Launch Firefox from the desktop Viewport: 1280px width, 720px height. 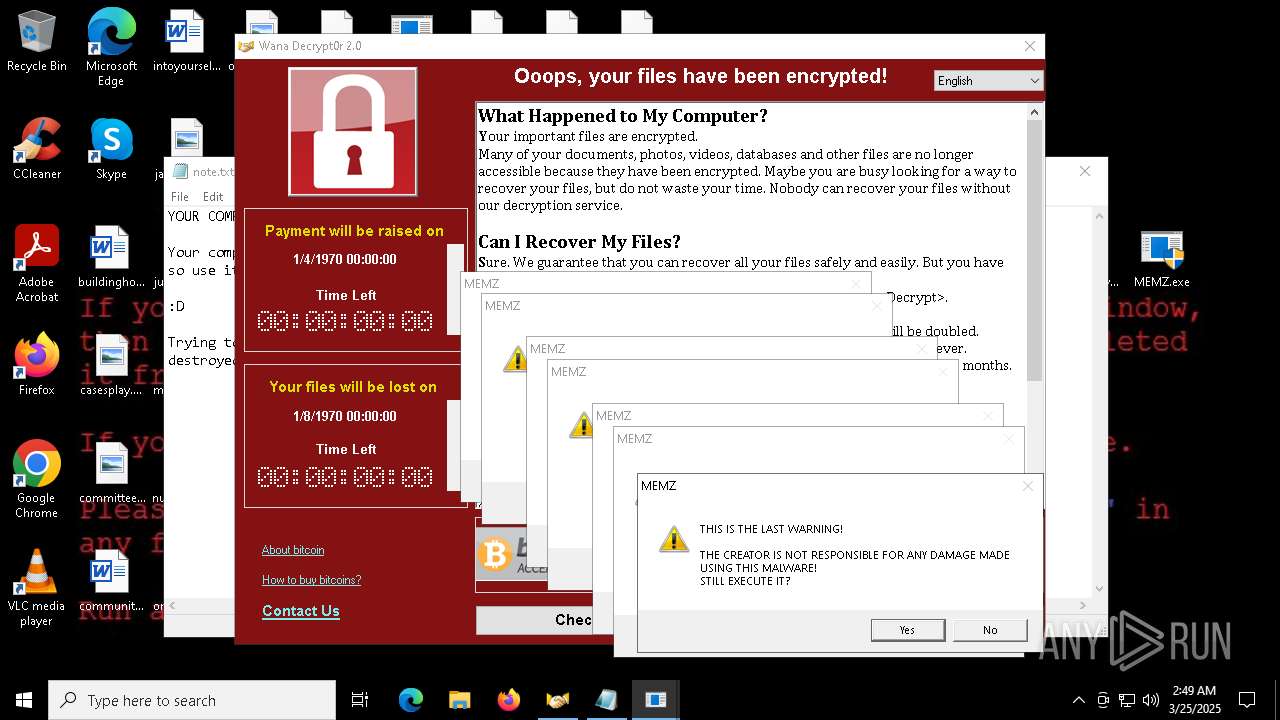tap(37, 365)
